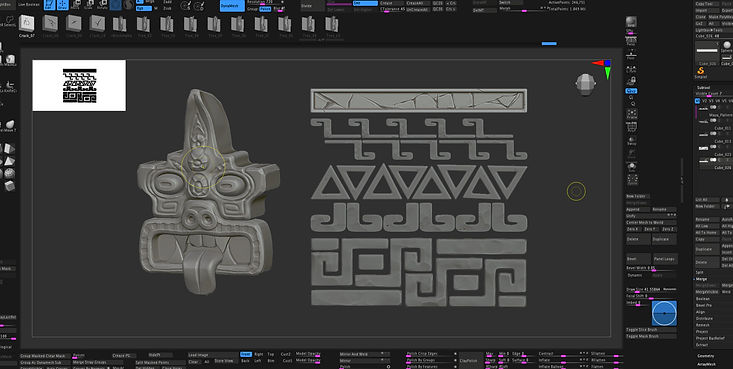Click the second round brush-with-pen icon

pos(199,6)
